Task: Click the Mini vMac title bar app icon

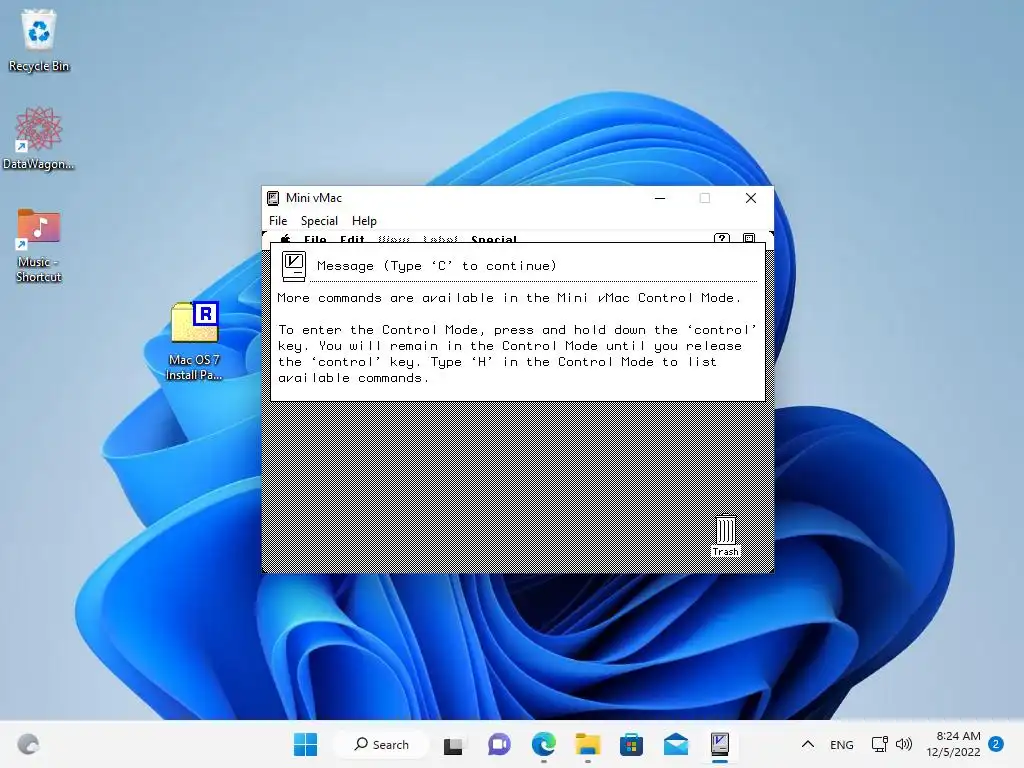Action: (x=273, y=198)
